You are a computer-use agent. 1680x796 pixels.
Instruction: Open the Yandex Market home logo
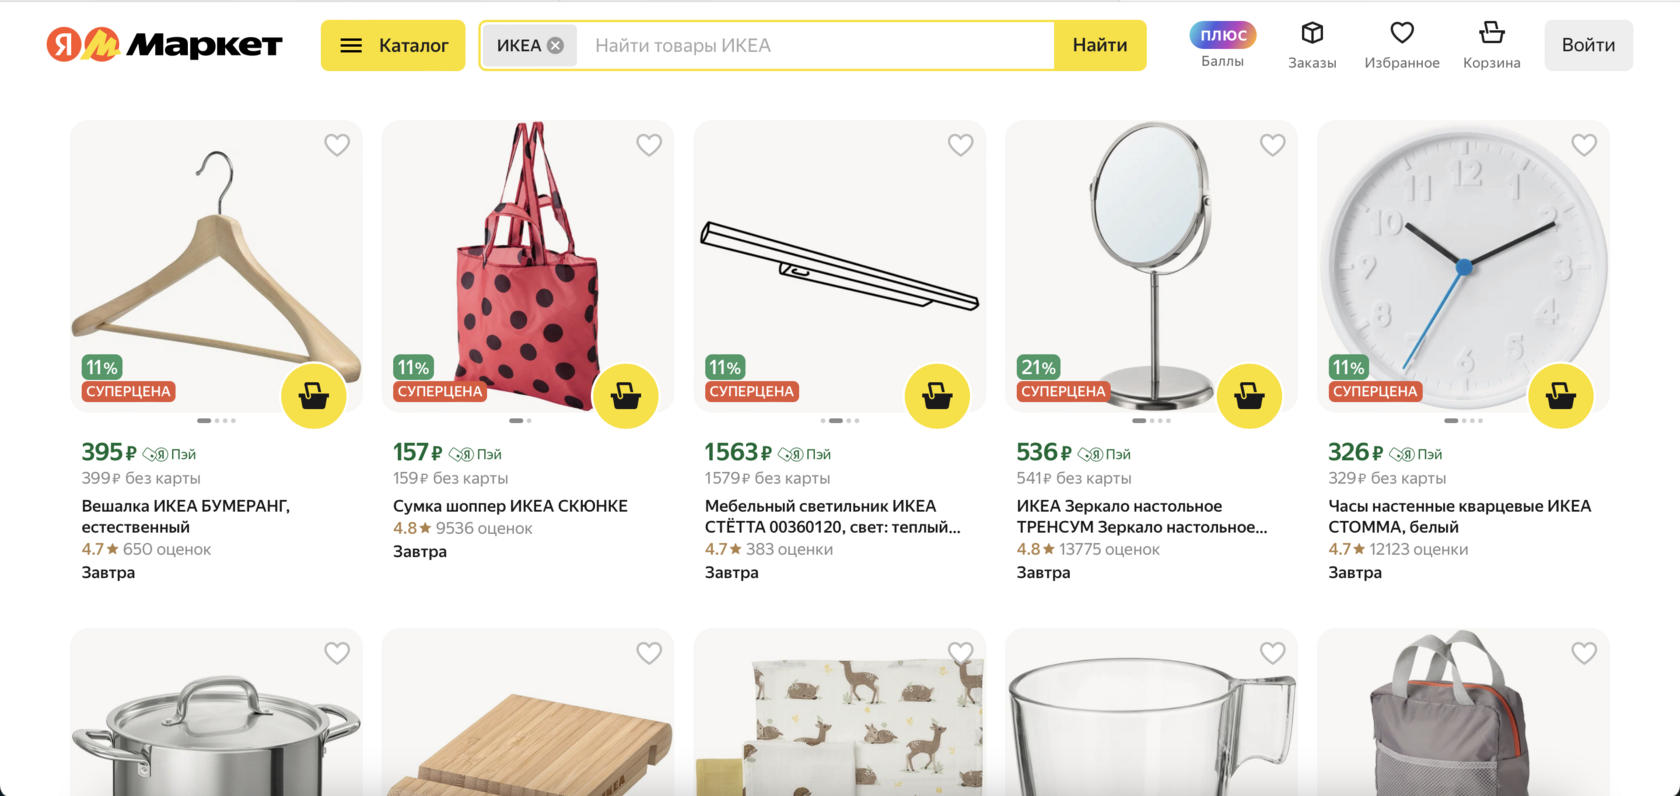pyautogui.click(x=165, y=45)
